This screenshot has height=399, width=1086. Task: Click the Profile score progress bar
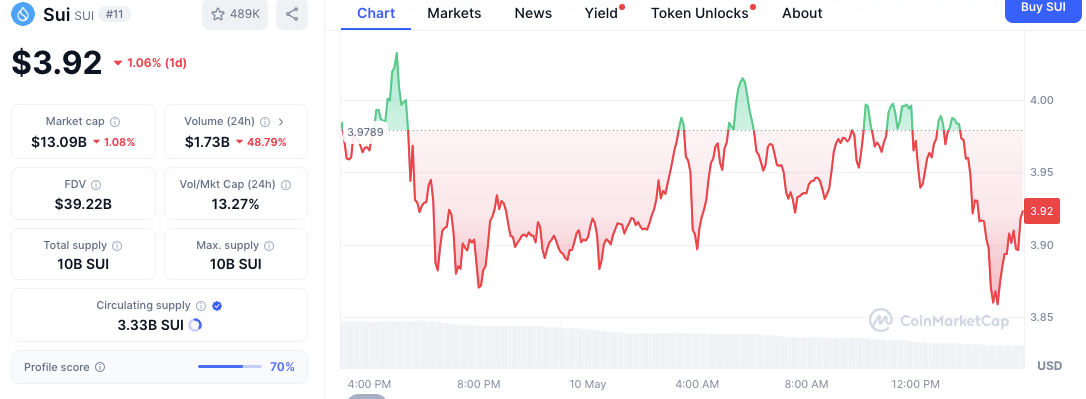230,366
